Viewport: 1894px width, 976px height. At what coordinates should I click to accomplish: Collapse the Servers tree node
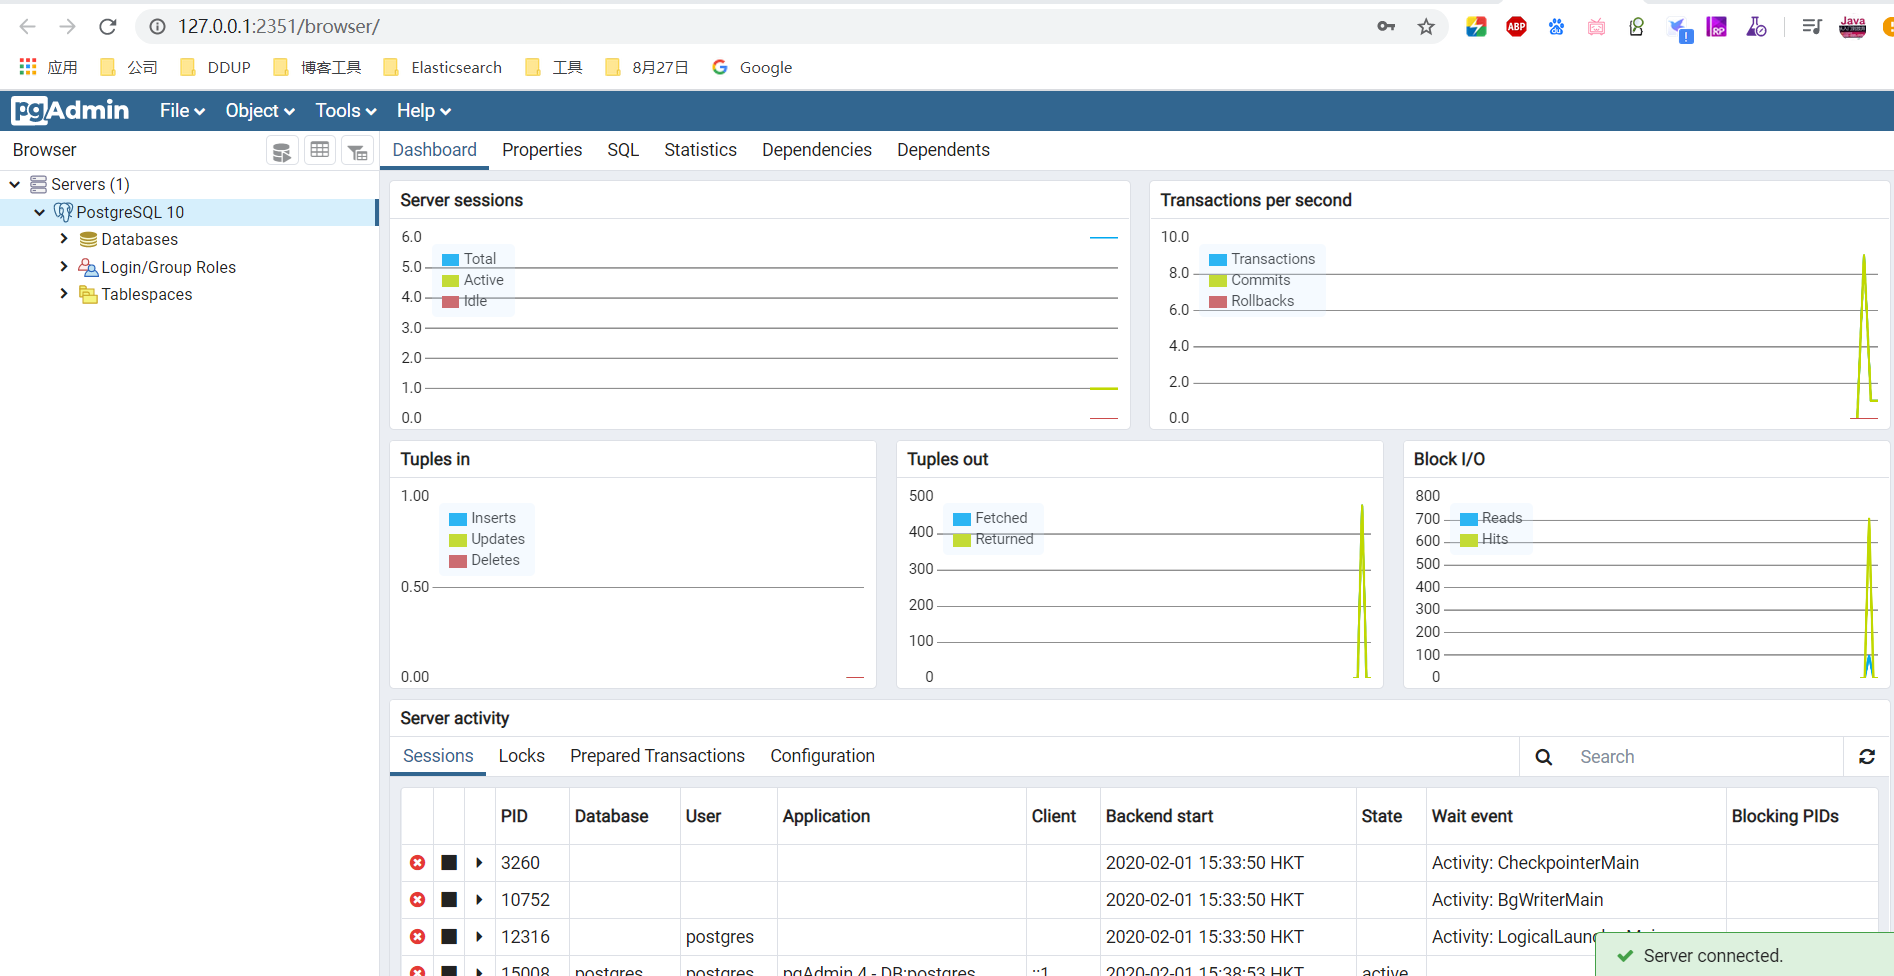pos(15,184)
